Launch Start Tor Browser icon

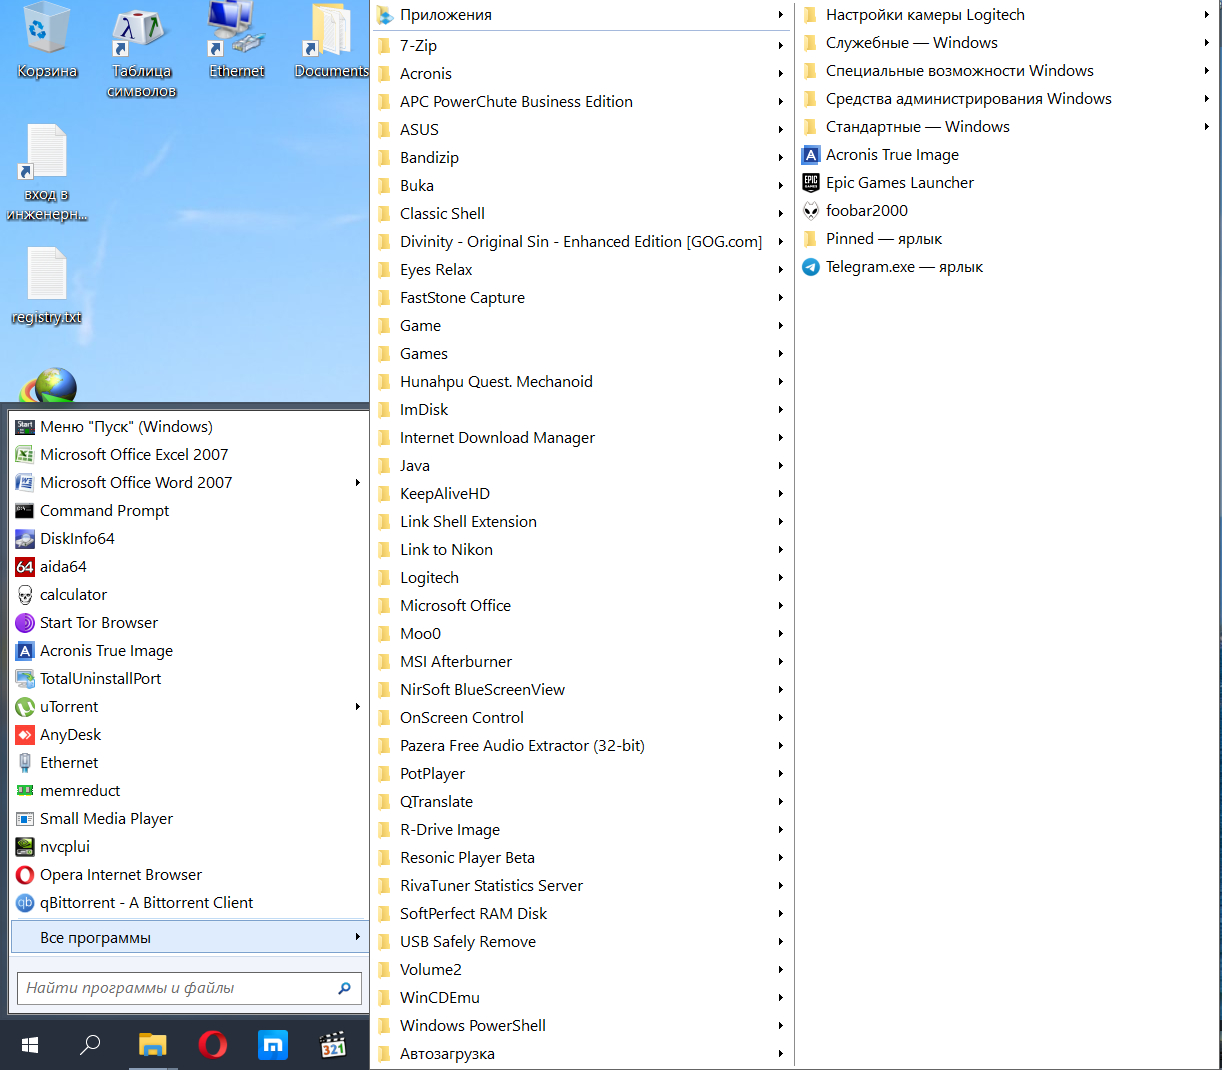click(25, 623)
